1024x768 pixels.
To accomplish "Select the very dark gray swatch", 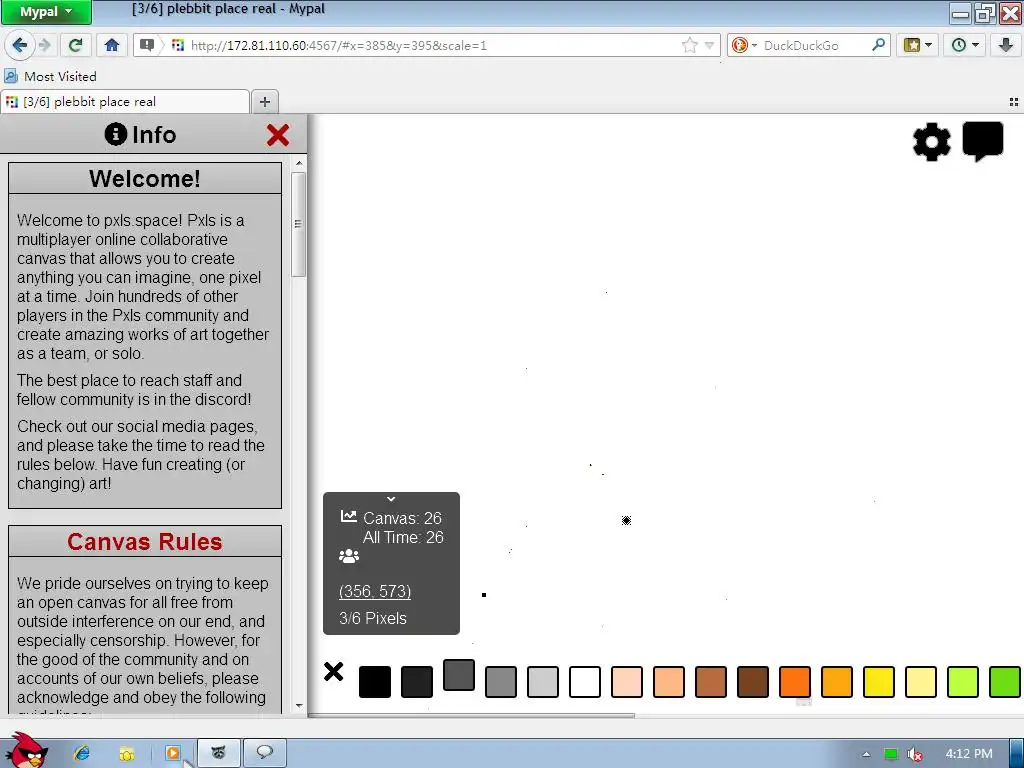I will 417,682.
